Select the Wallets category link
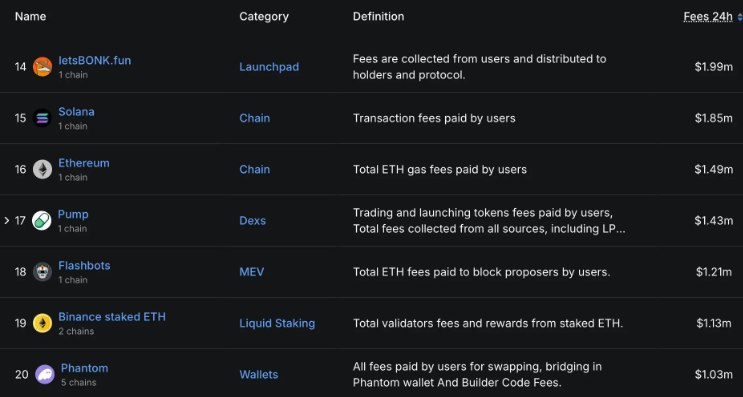The width and height of the screenshot is (743, 397). [x=259, y=374]
